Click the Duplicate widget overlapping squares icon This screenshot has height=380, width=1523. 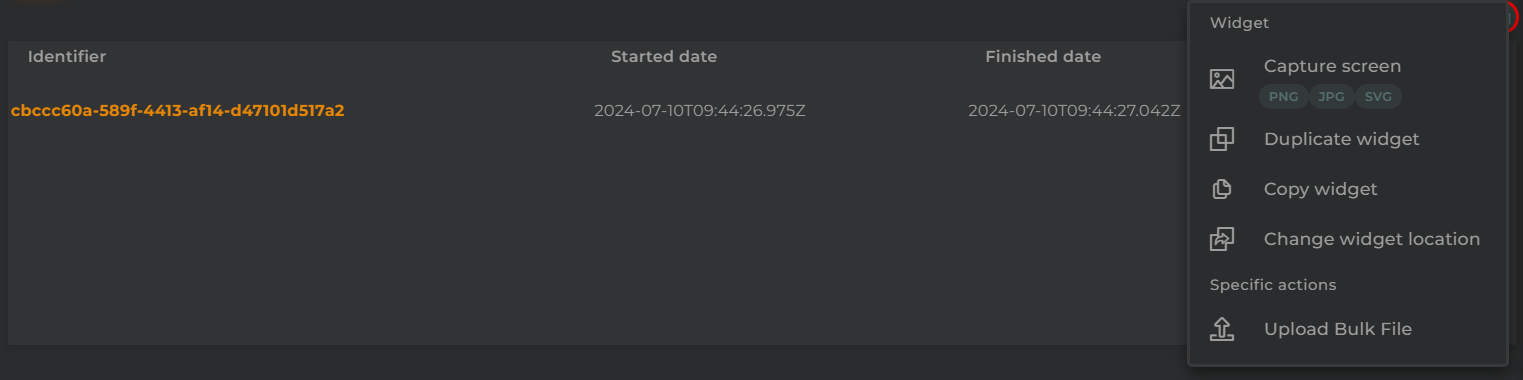(x=1221, y=139)
